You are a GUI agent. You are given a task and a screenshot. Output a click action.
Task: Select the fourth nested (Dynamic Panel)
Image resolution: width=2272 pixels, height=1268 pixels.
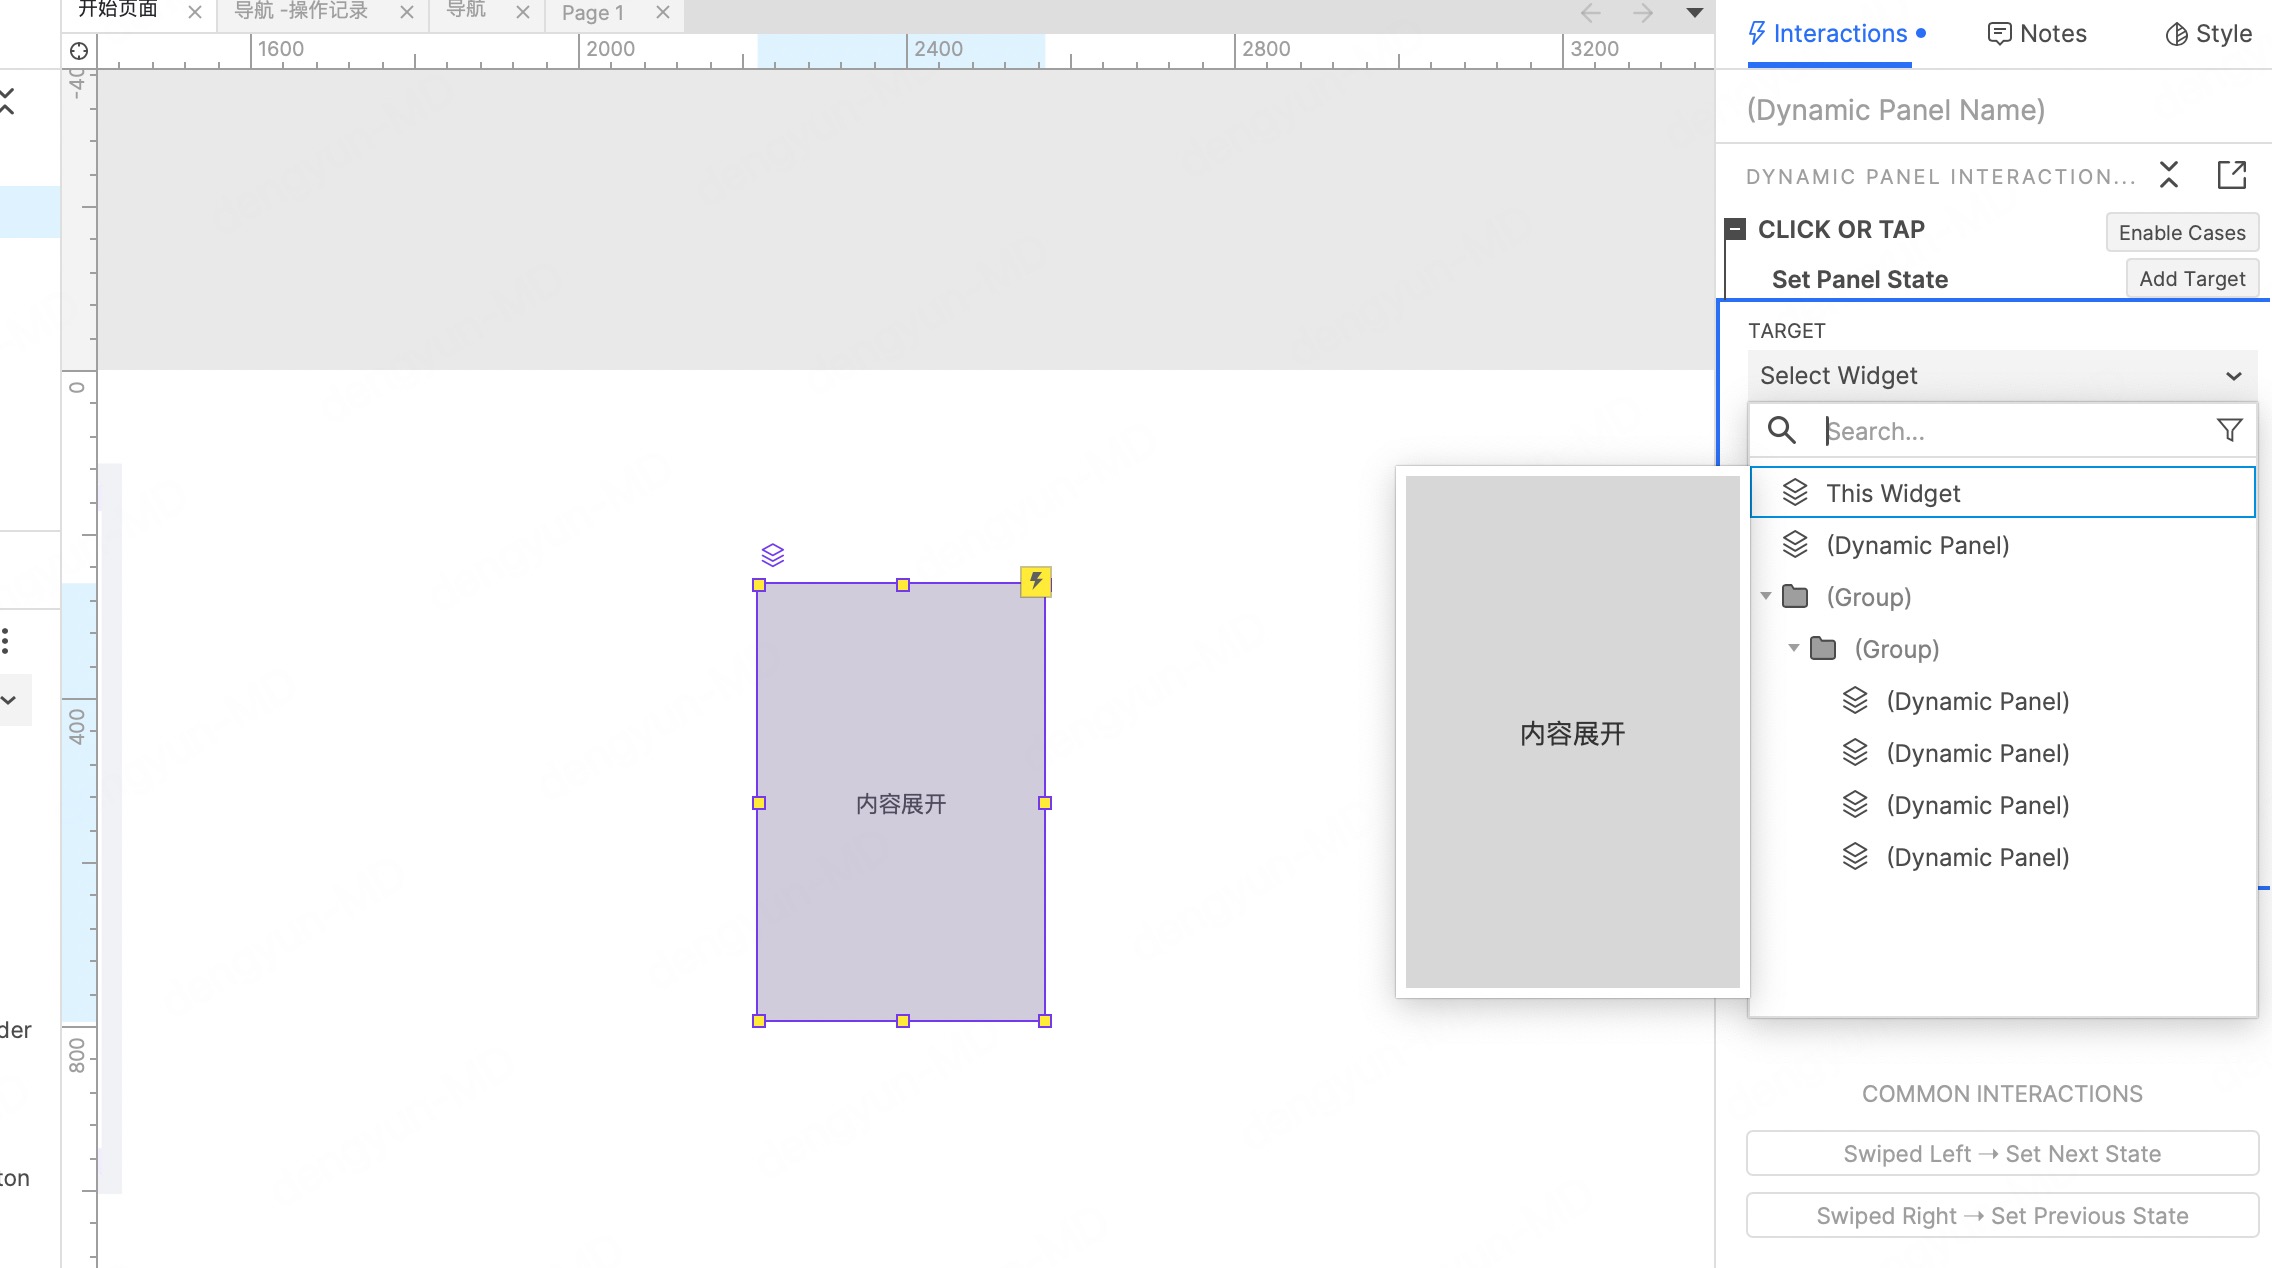tap(2002, 857)
